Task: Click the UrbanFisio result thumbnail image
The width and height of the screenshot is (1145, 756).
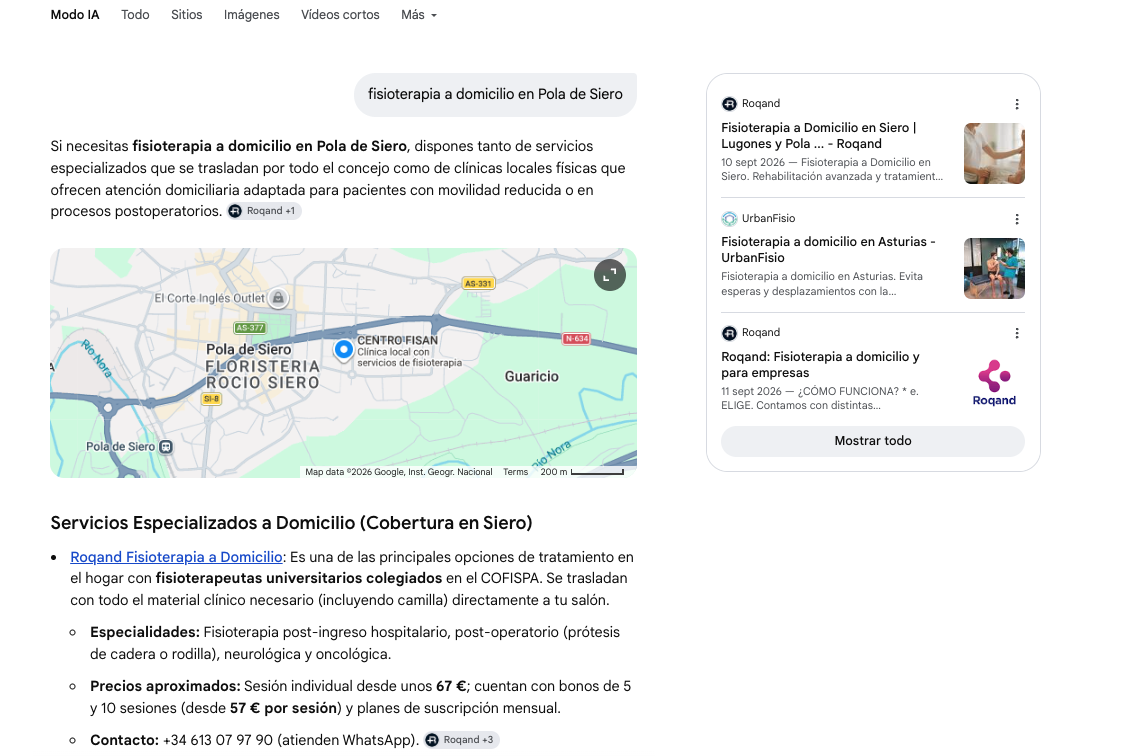Action: click(994, 268)
